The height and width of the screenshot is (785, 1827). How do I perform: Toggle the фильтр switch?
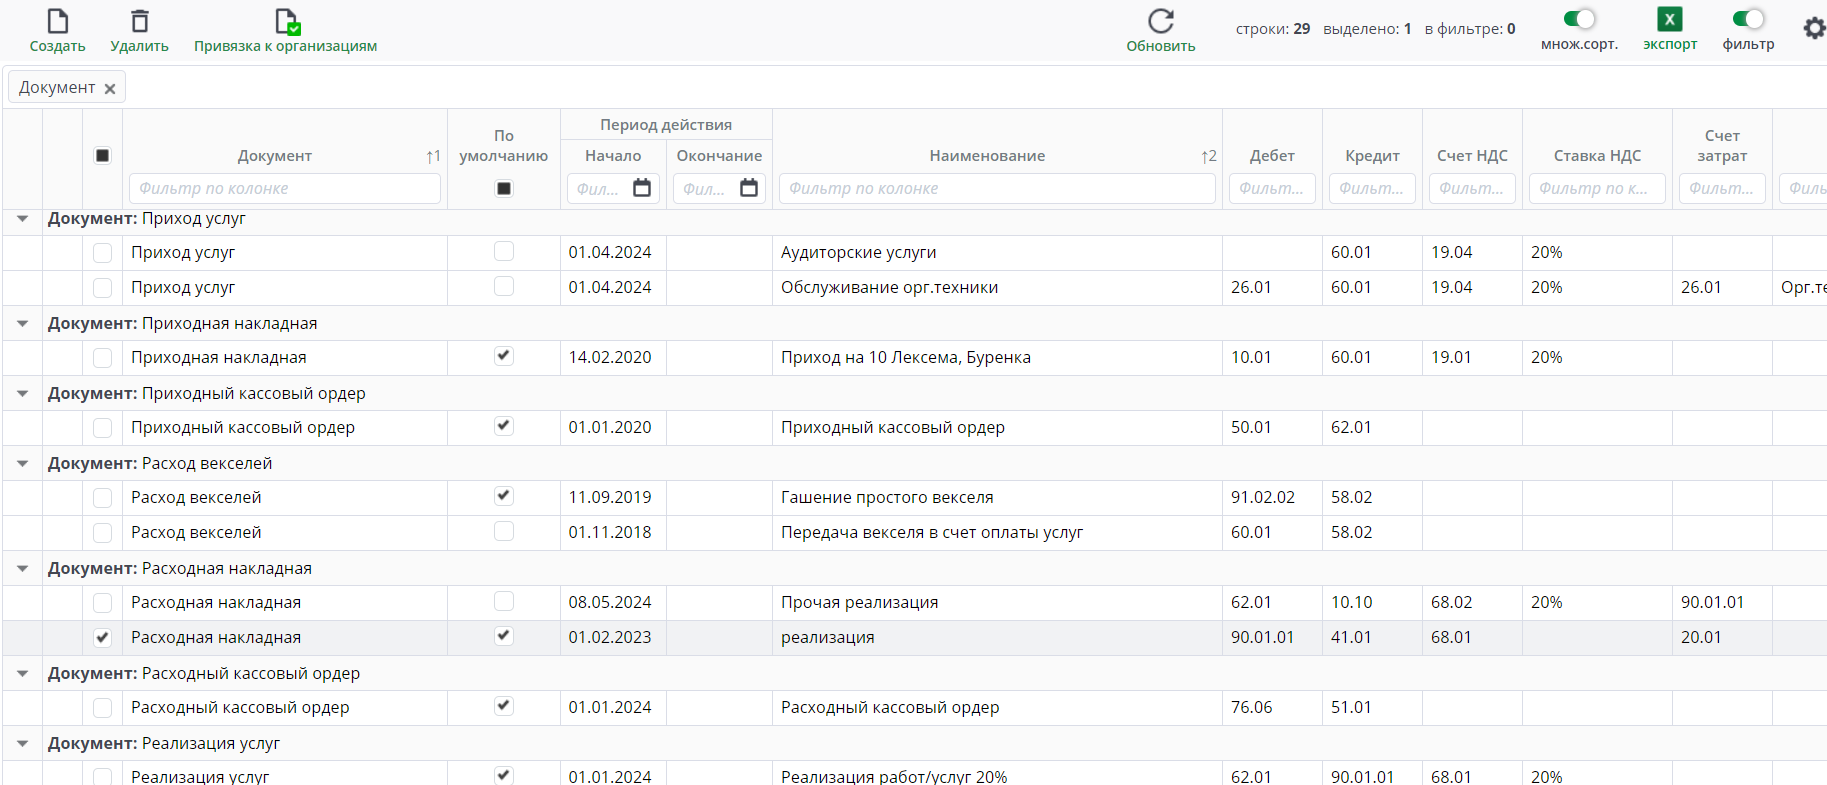pyautogui.click(x=1748, y=19)
